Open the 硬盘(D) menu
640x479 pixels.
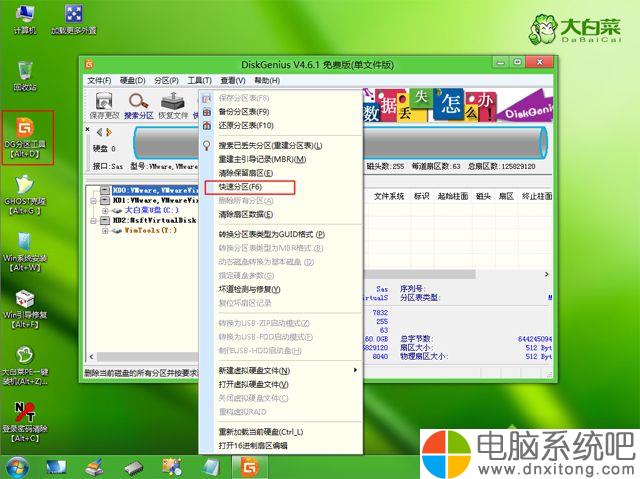pos(133,80)
